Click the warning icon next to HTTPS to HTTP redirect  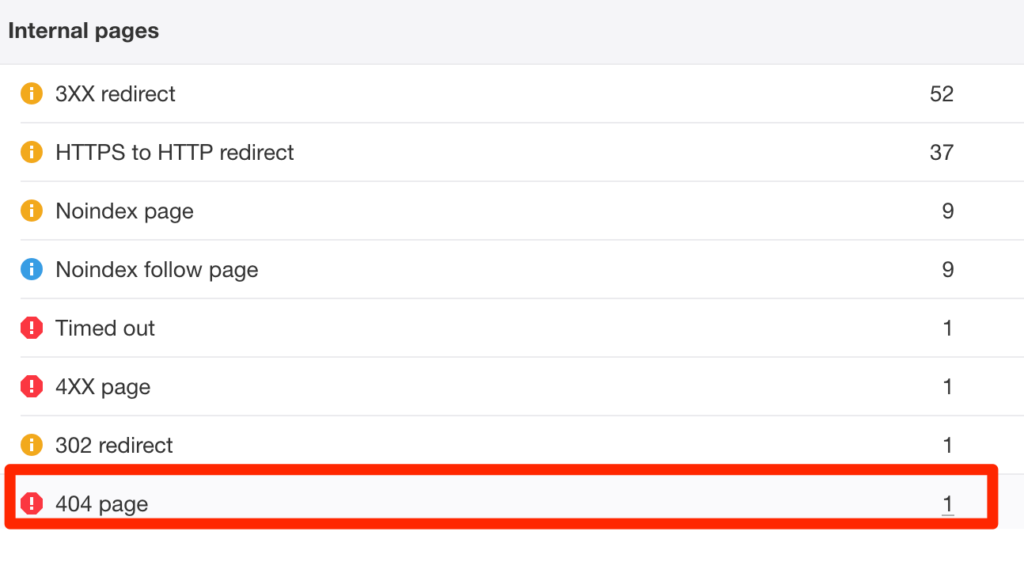coord(31,152)
